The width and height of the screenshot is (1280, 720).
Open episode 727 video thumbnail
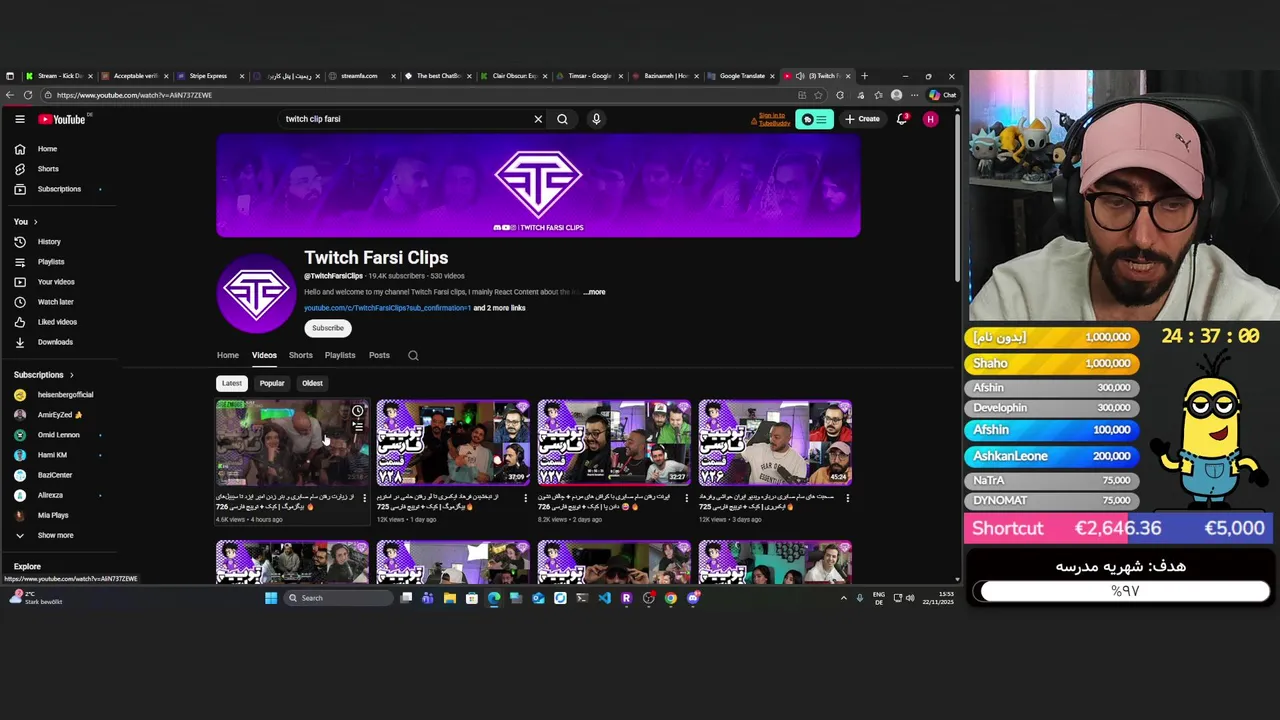coord(614,443)
